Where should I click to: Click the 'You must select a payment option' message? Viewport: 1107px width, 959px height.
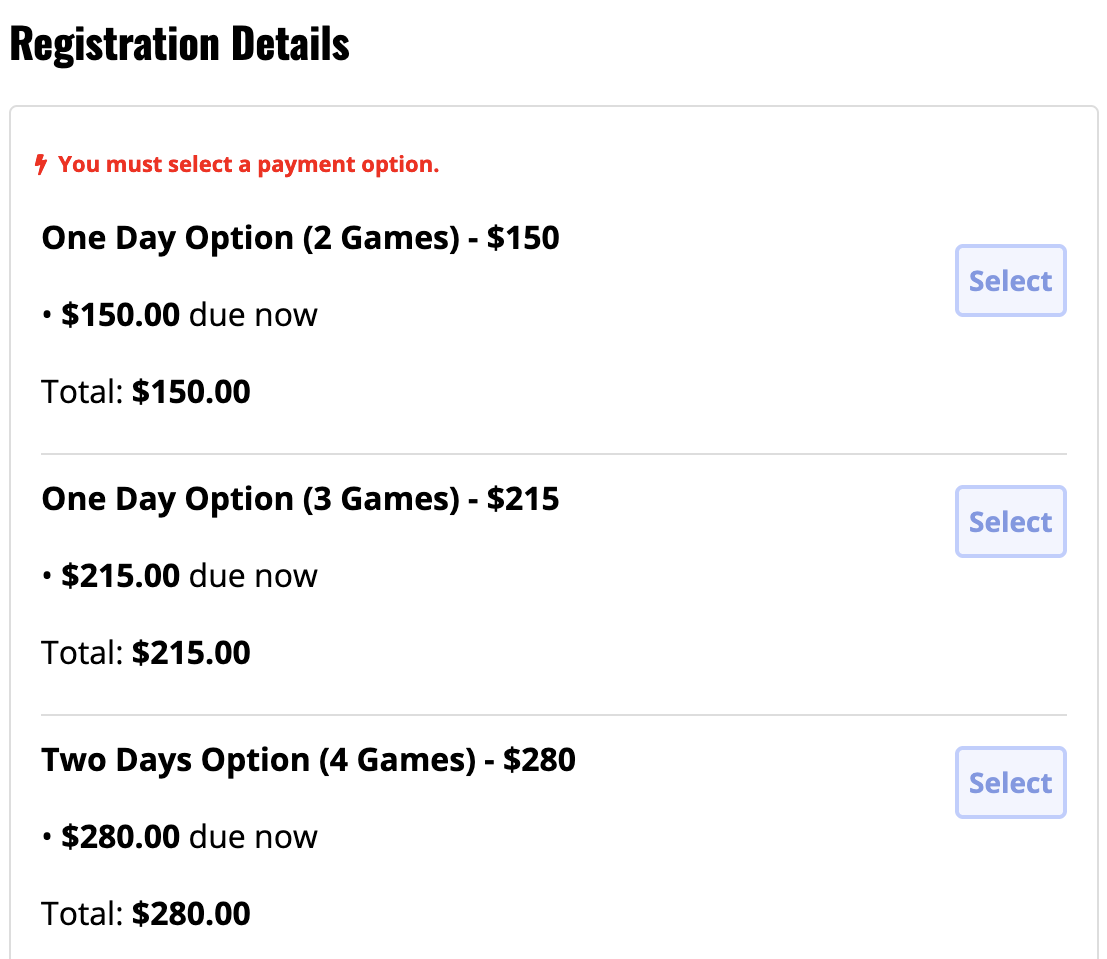(x=248, y=164)
